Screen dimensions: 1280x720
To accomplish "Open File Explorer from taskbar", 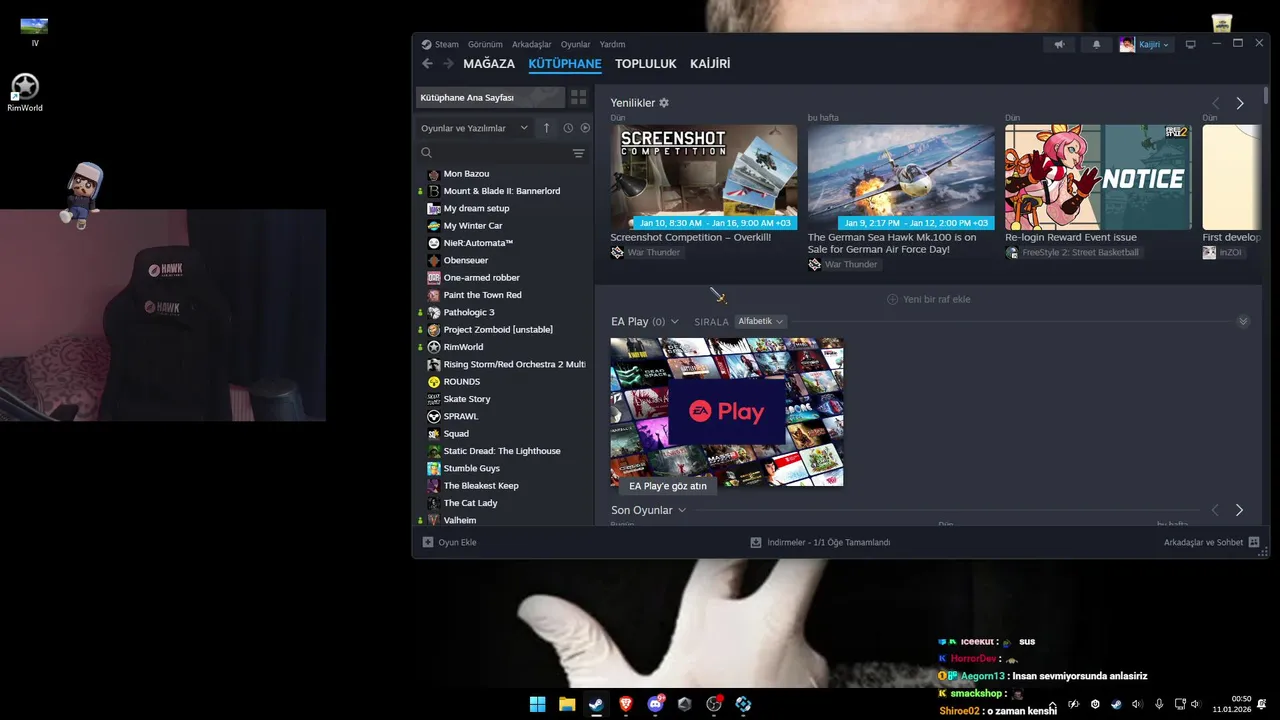I will [567, 704].
